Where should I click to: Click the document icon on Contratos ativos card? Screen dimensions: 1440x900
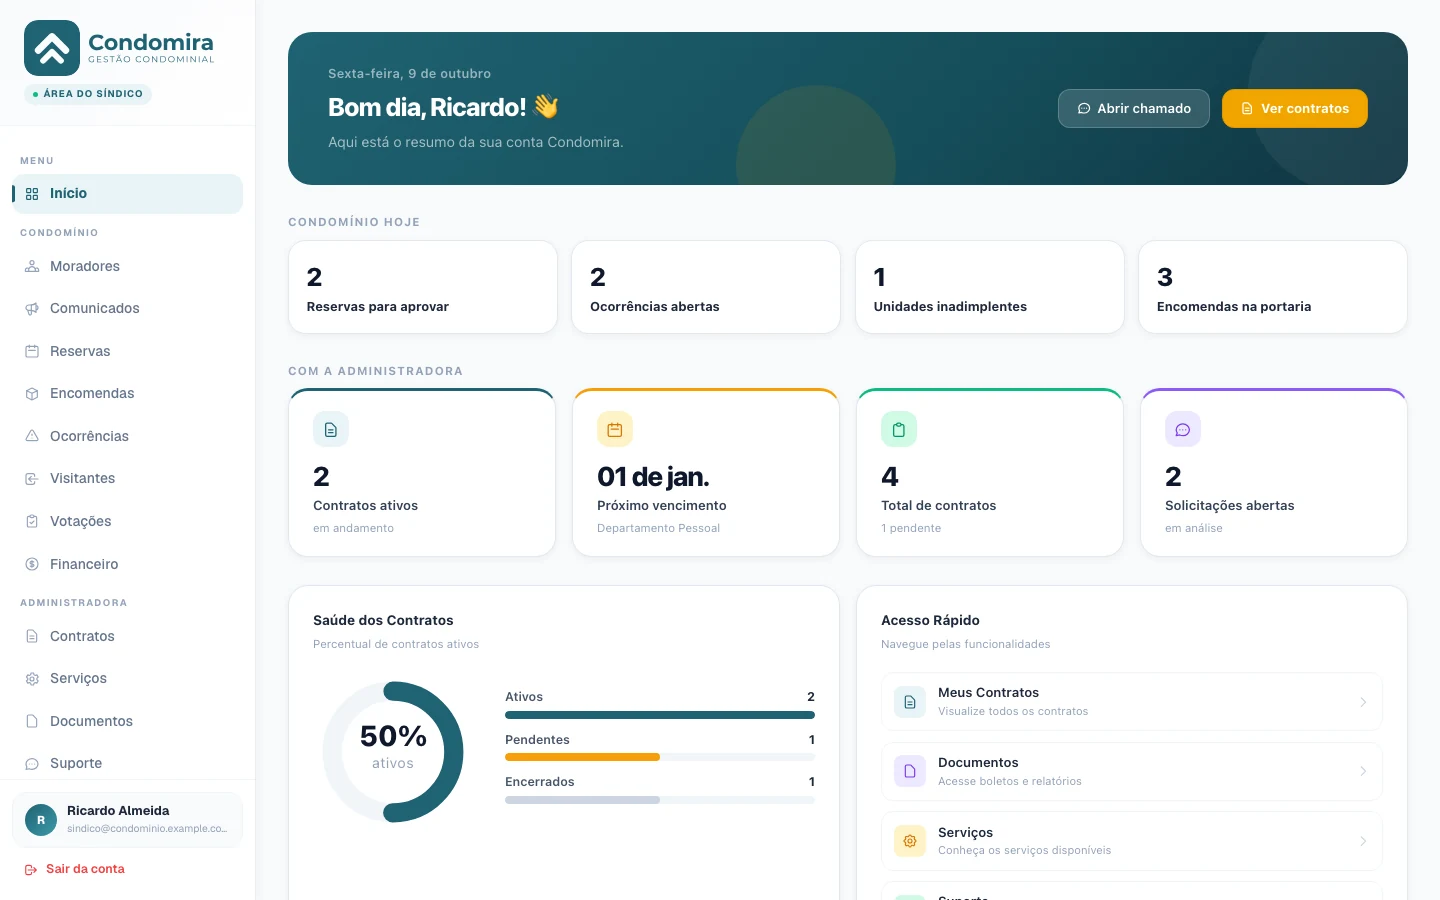pos(331,429)
